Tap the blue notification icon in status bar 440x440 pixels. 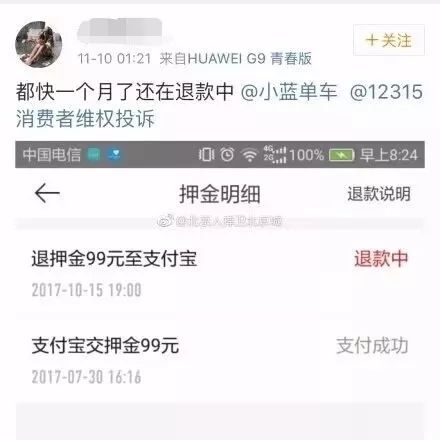[114, 155]
